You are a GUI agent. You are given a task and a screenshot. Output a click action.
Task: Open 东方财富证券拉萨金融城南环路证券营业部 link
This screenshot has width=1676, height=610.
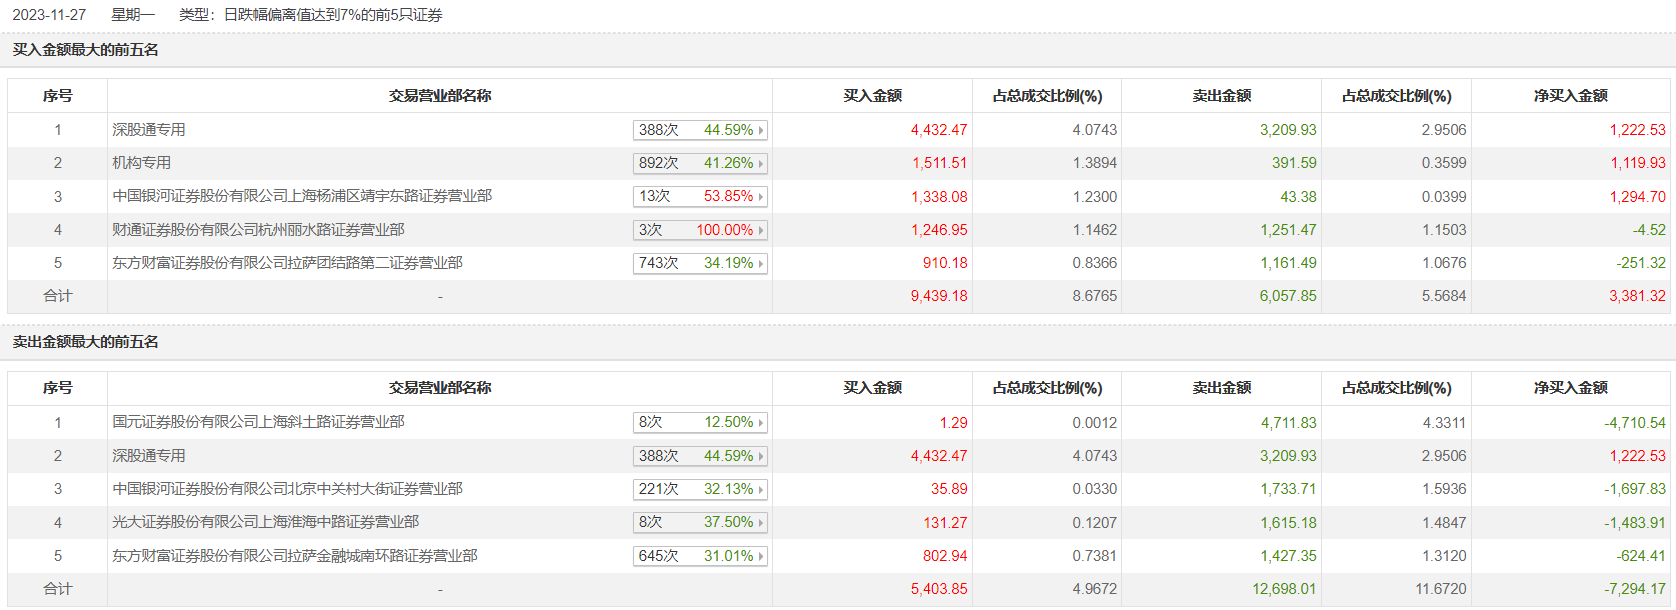[294, 556]
